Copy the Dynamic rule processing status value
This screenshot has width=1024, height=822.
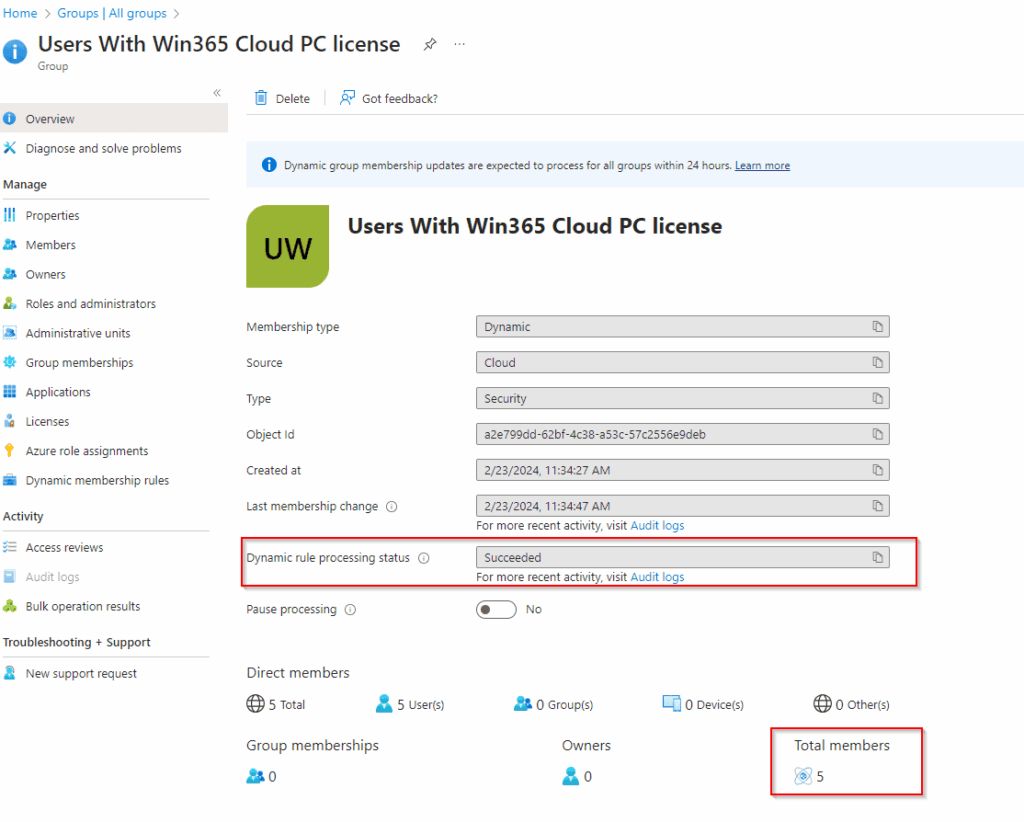(877, 558)
